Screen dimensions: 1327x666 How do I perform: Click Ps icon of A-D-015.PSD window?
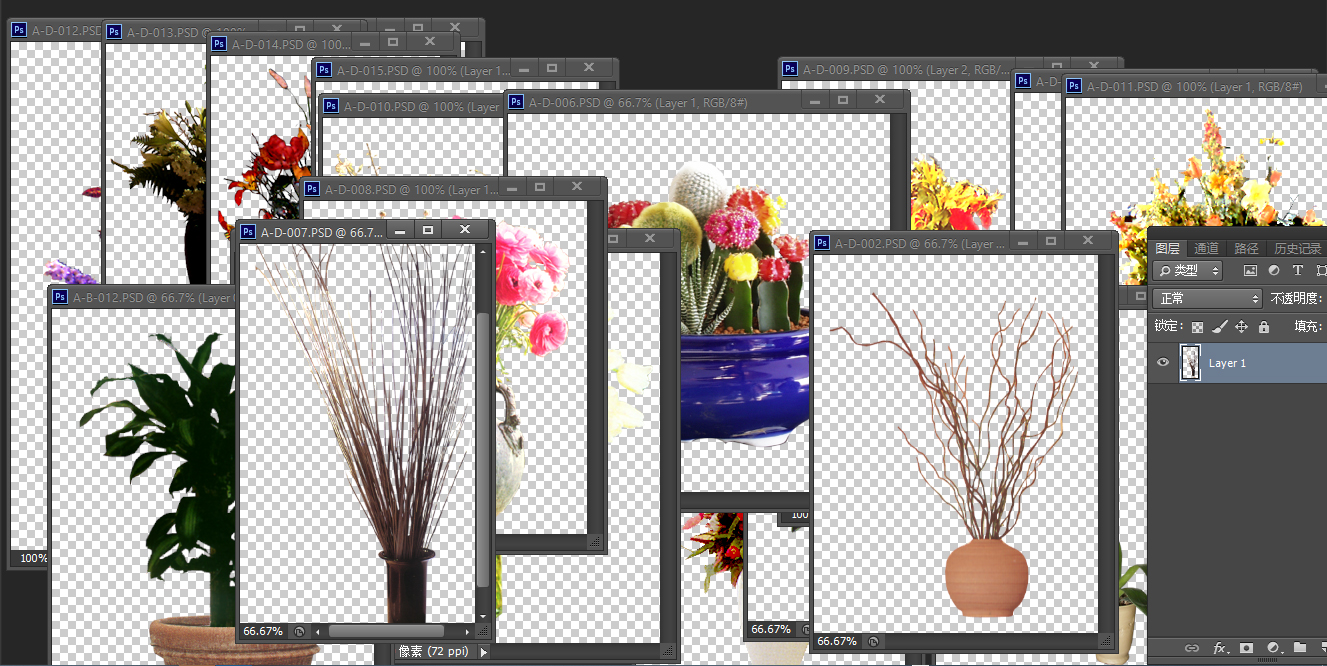(x=323, y=70)
